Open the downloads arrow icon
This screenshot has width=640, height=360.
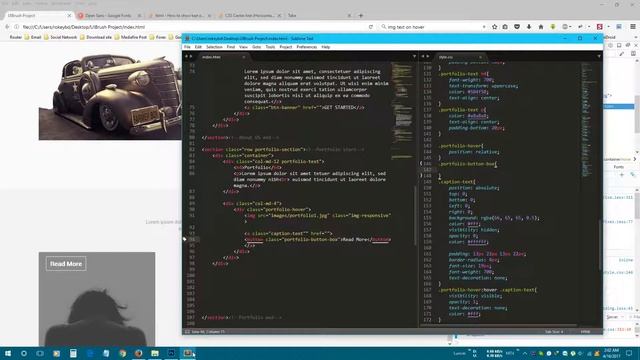(x=529, y=27)
